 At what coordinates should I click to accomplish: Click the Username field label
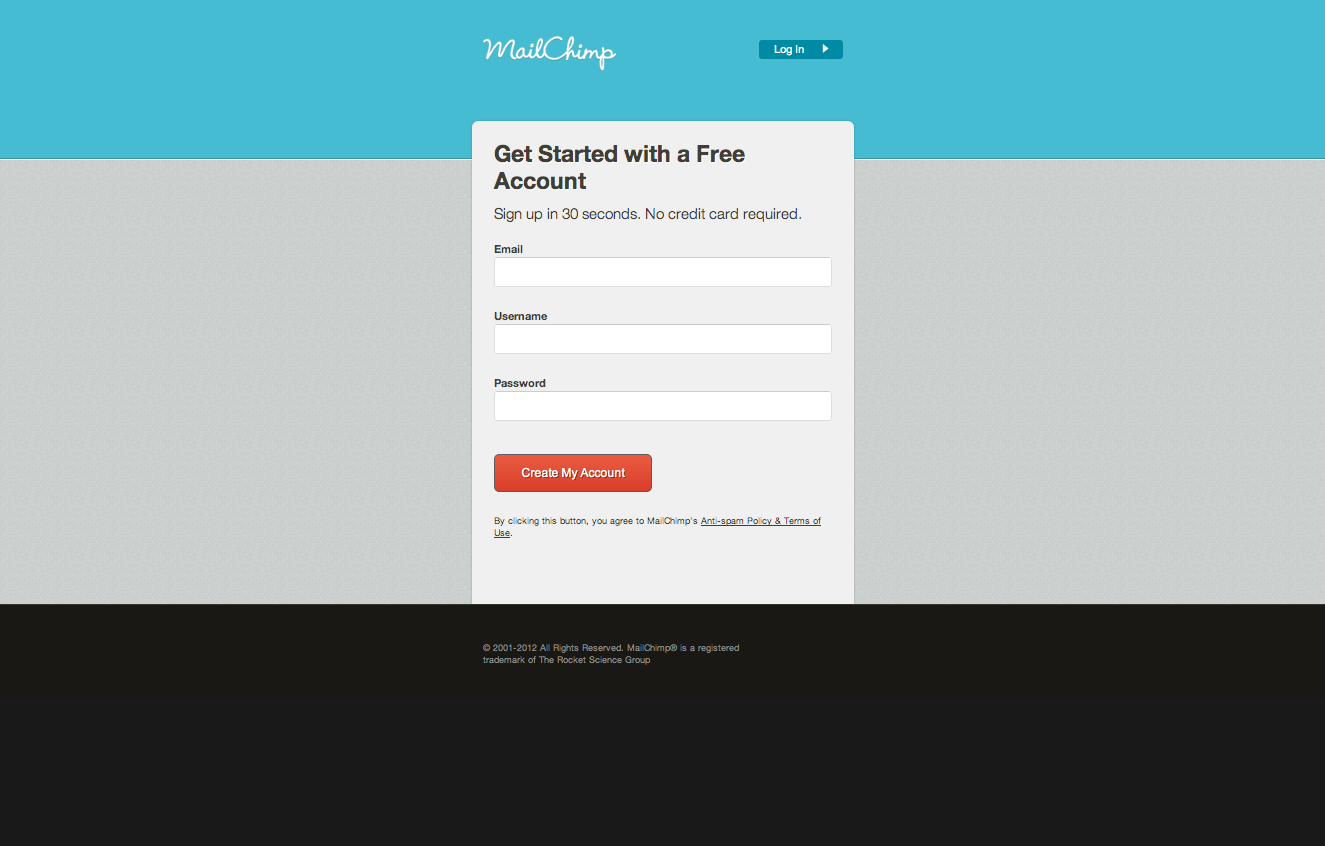click(x=520, y=316)
